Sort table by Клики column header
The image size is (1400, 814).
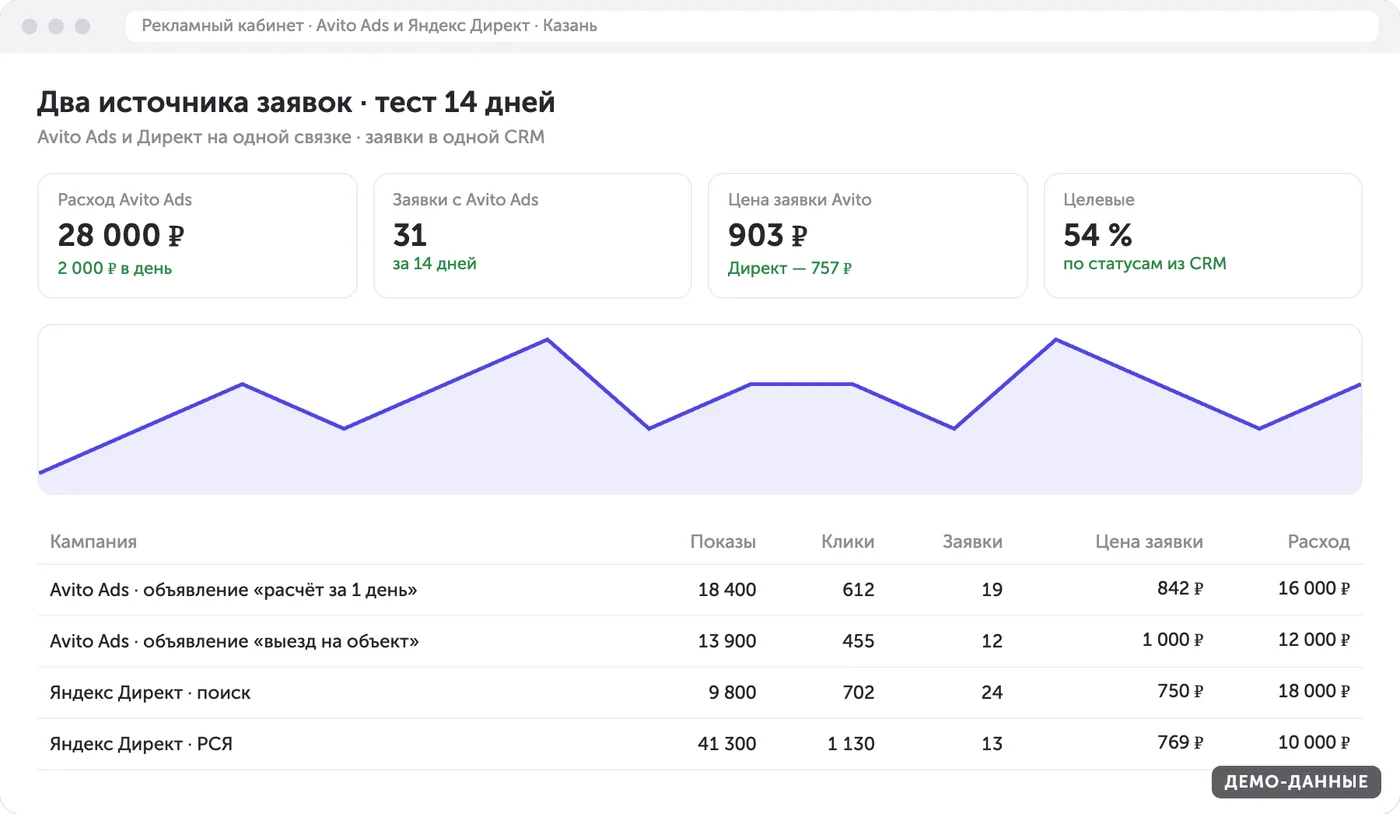pos(848,542)
